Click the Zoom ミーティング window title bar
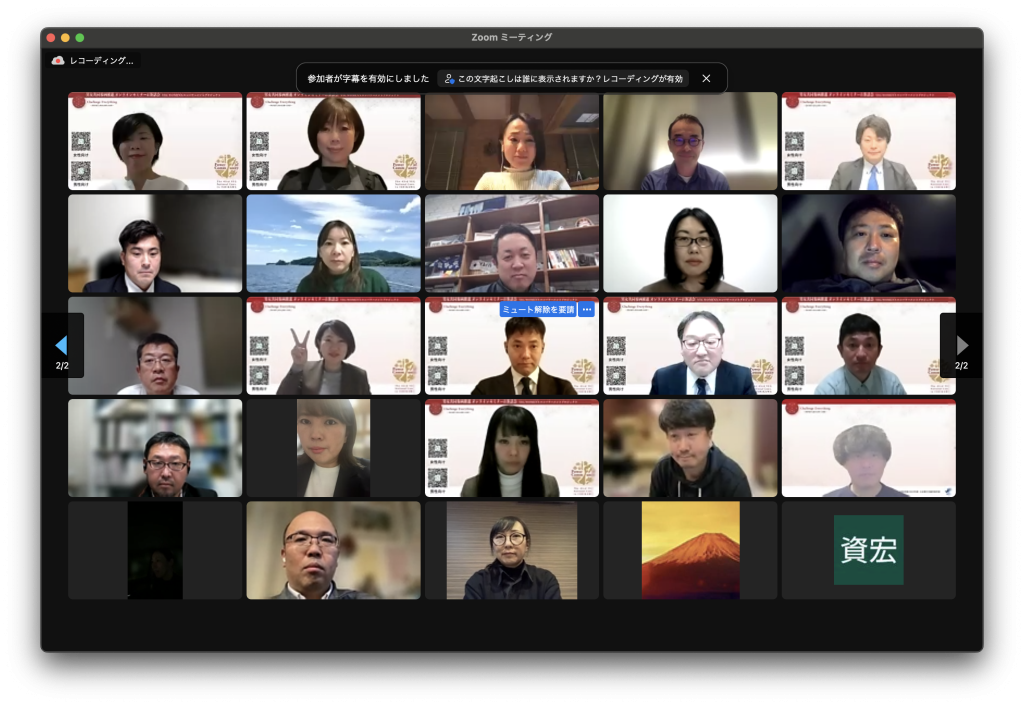The image size is (1024, 706). pyautogui.click(x=511, y=37)
